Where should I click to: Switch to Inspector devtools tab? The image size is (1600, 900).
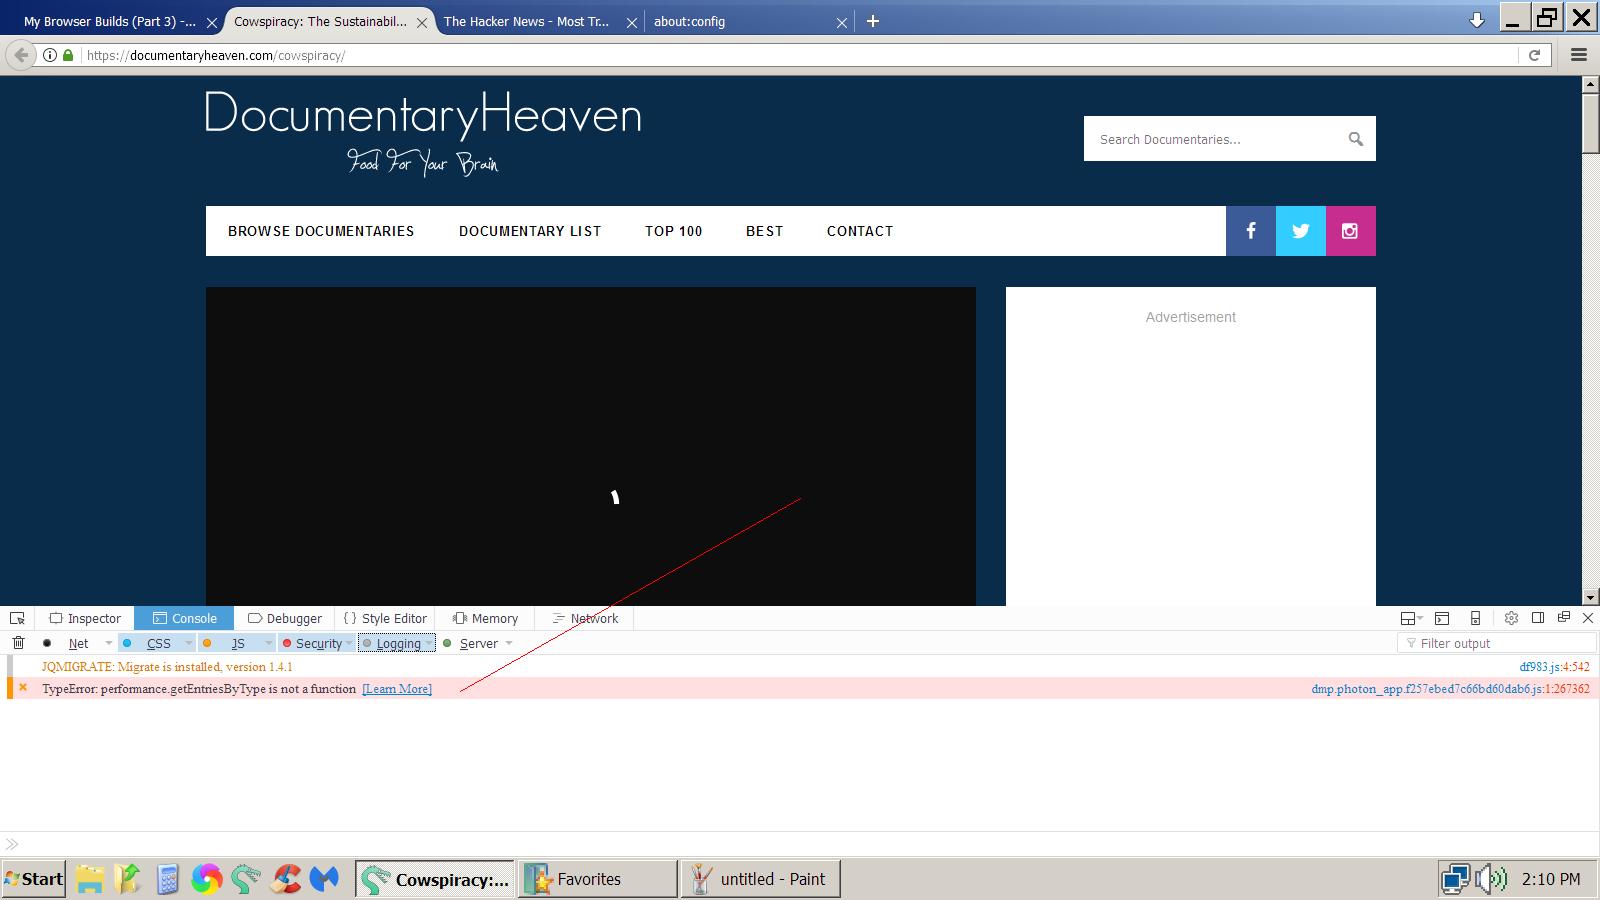click(85, 618)
